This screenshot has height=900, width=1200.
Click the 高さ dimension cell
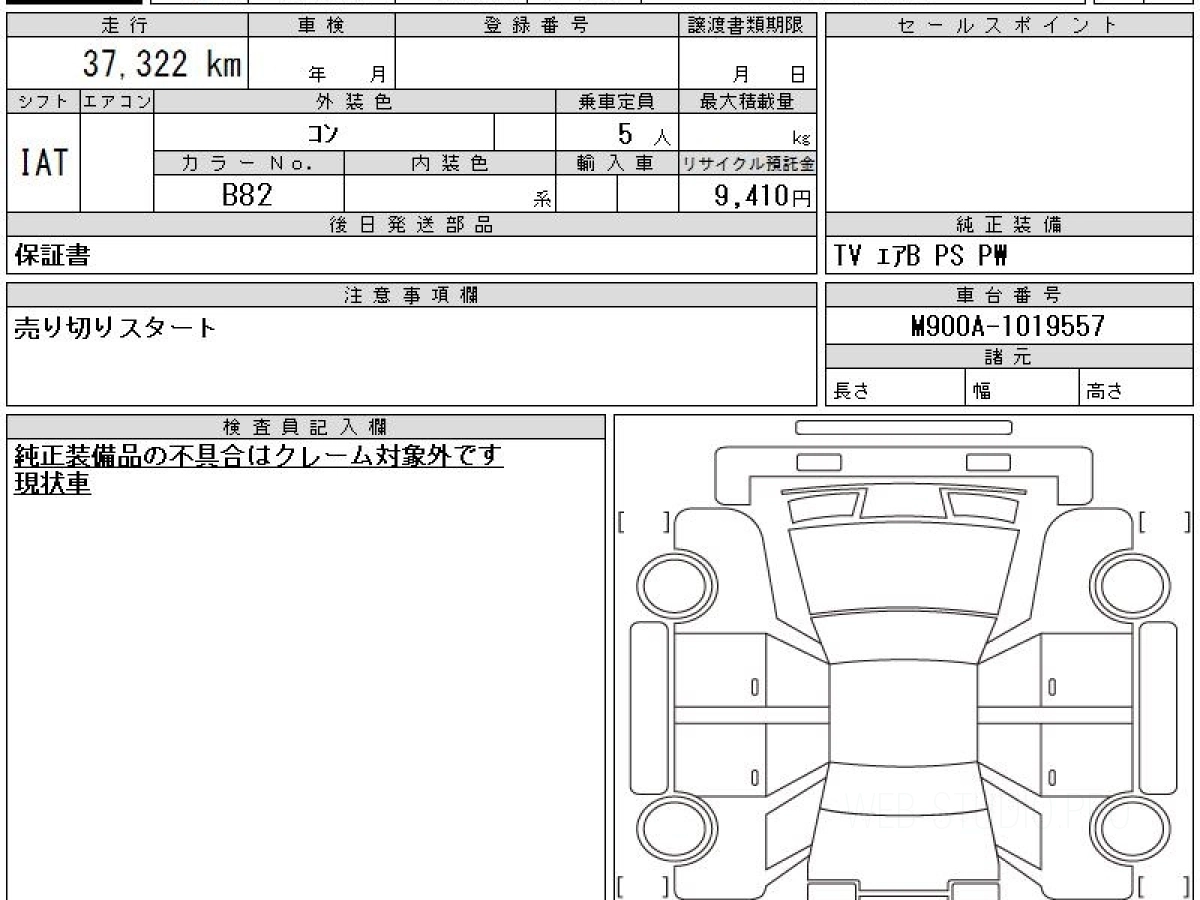click(x=1136, y=388)
